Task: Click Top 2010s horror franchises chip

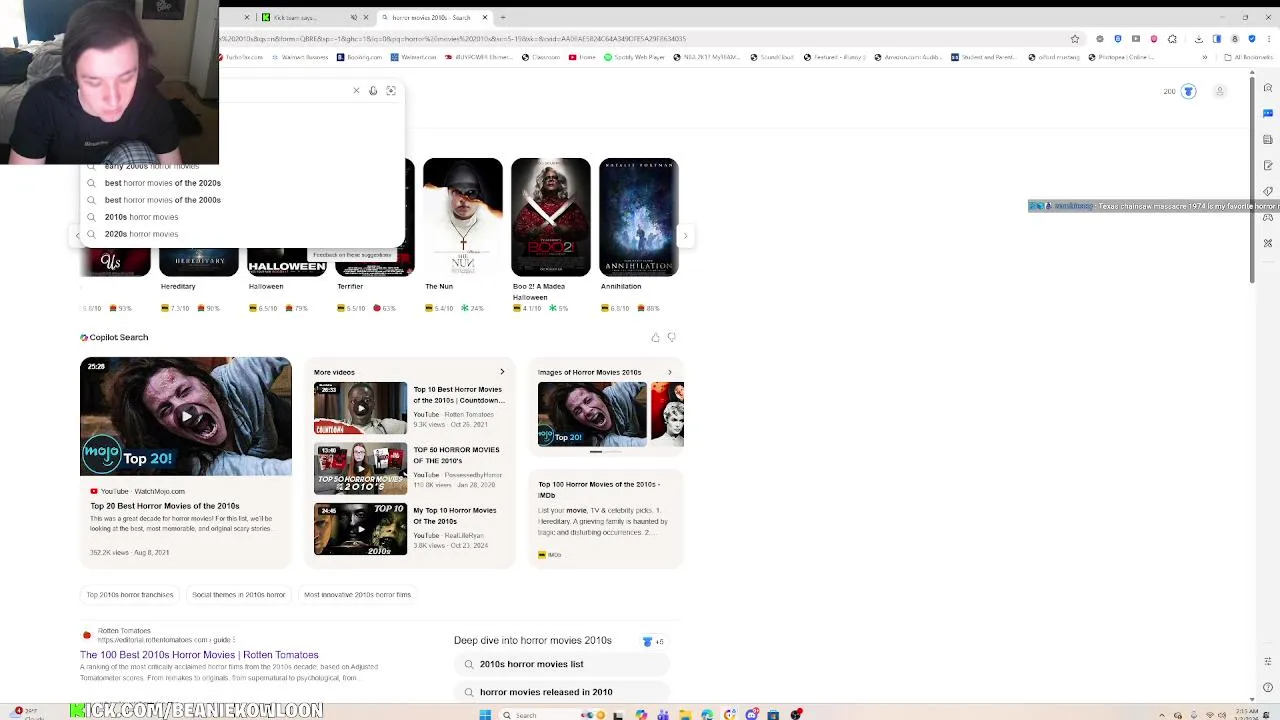Action: click(130, 595)
